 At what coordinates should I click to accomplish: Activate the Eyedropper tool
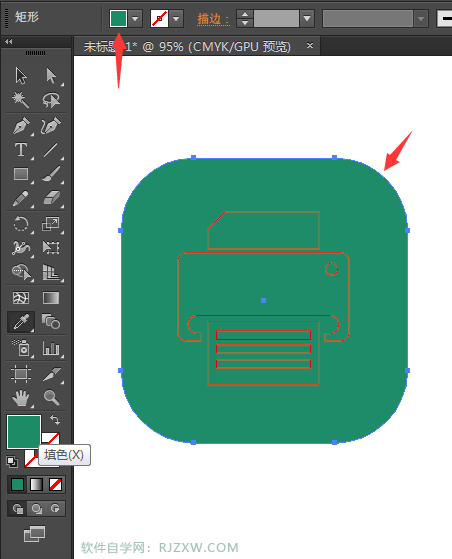coord(21,322)
